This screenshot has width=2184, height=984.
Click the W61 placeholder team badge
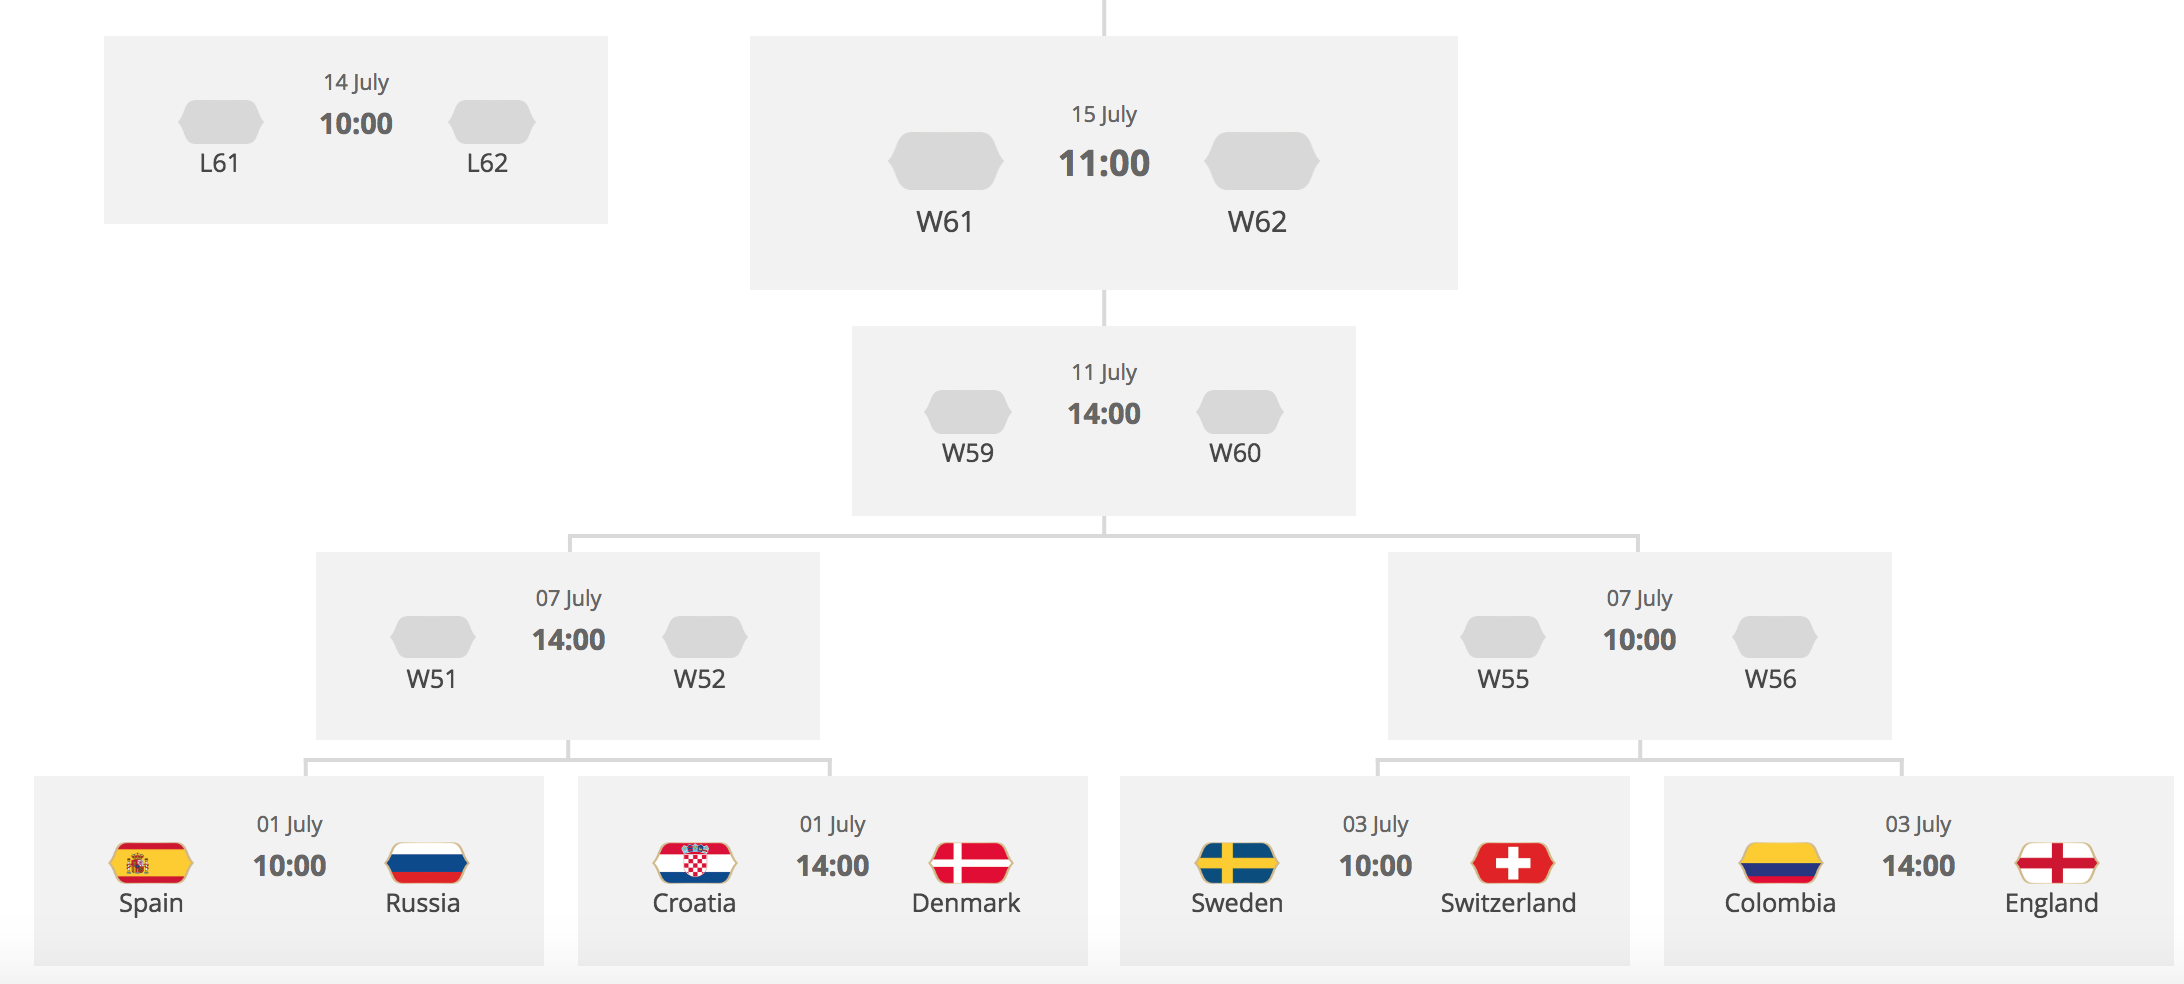click(946, 161)
